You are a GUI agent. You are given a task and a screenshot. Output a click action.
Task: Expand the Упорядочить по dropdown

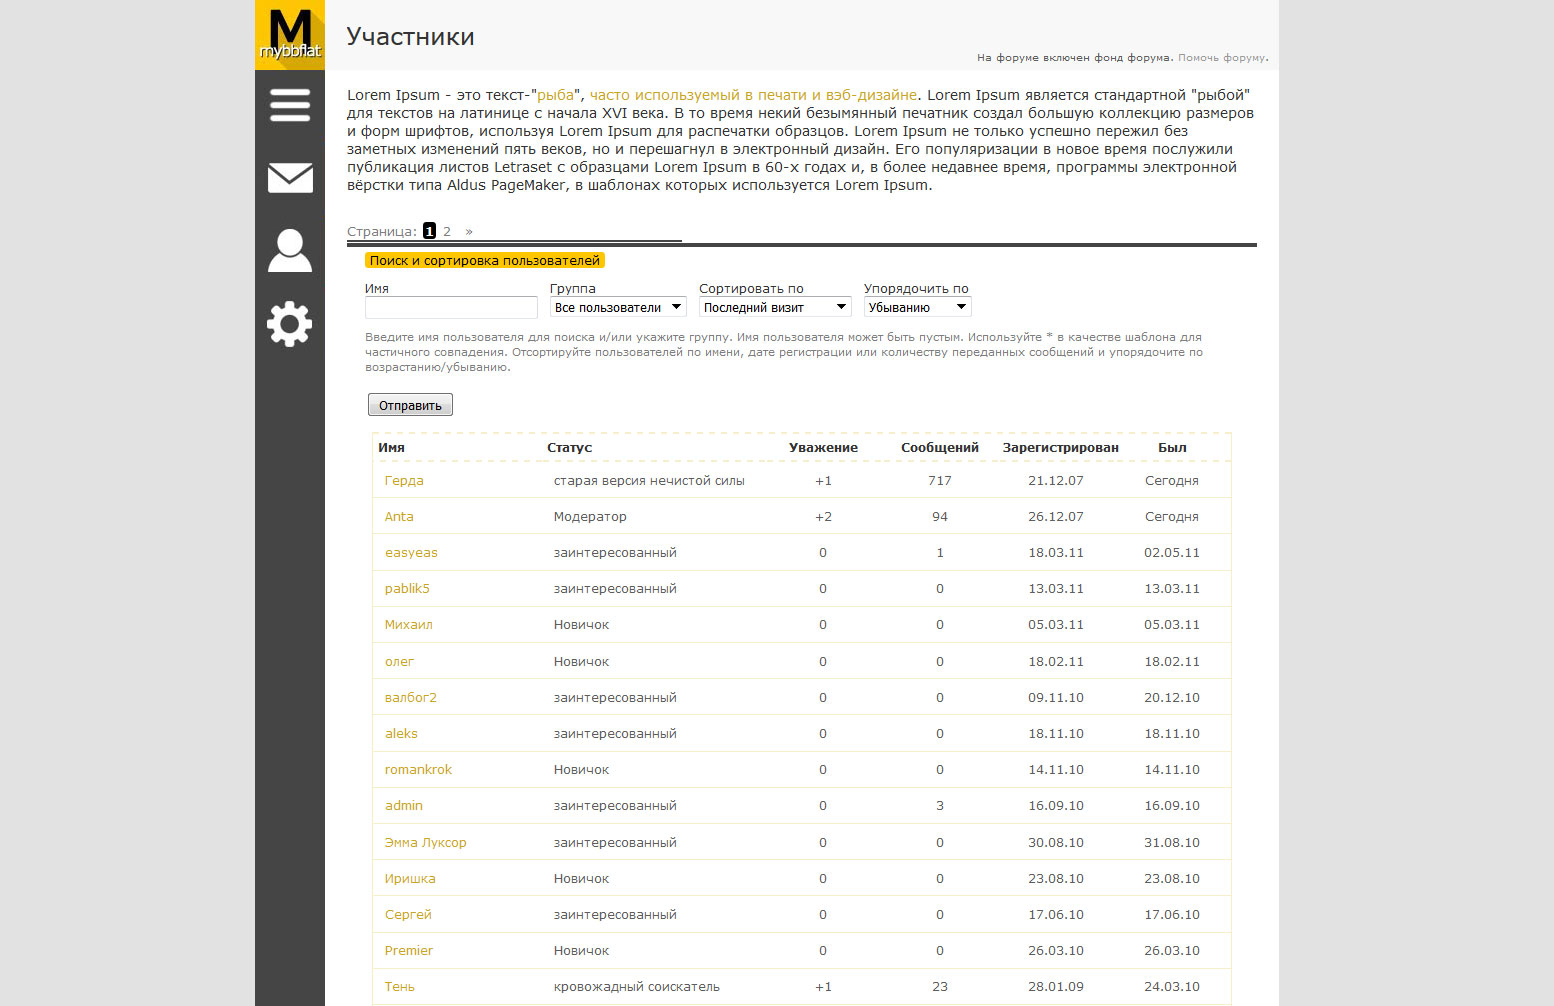pos(917,307)
